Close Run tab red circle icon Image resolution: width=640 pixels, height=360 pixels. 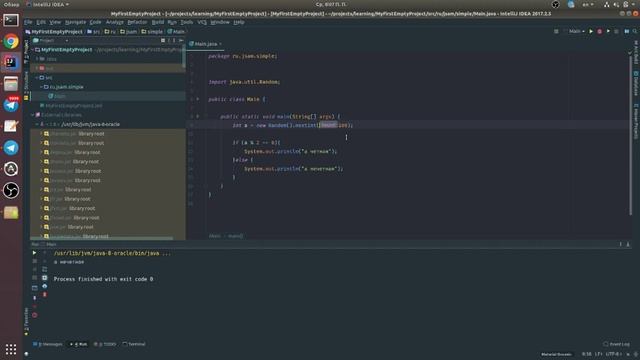click(34, 315)
